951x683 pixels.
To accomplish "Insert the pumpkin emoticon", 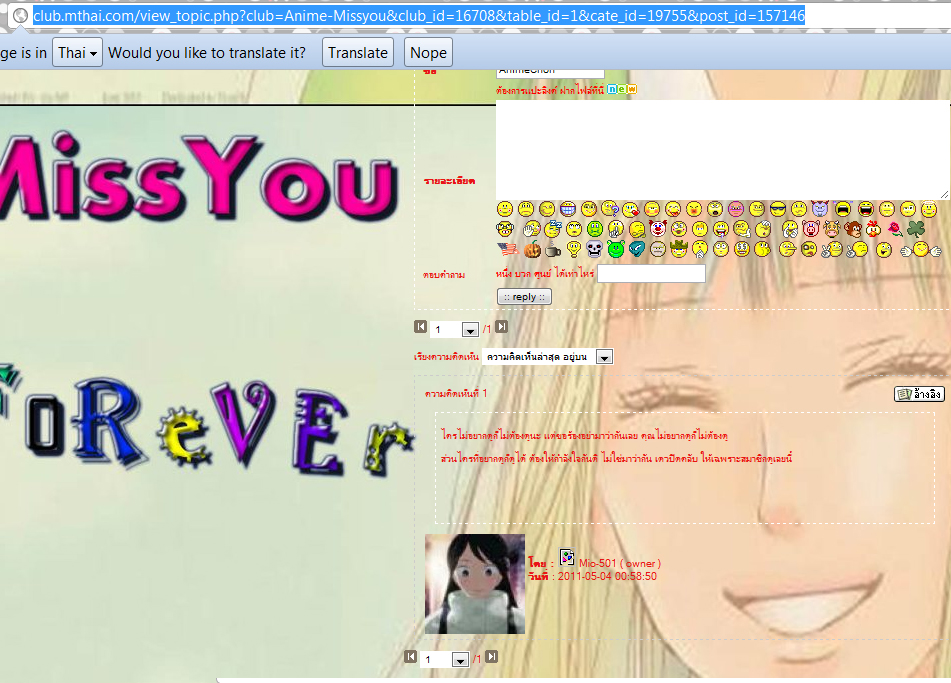I will pos(532,249).
